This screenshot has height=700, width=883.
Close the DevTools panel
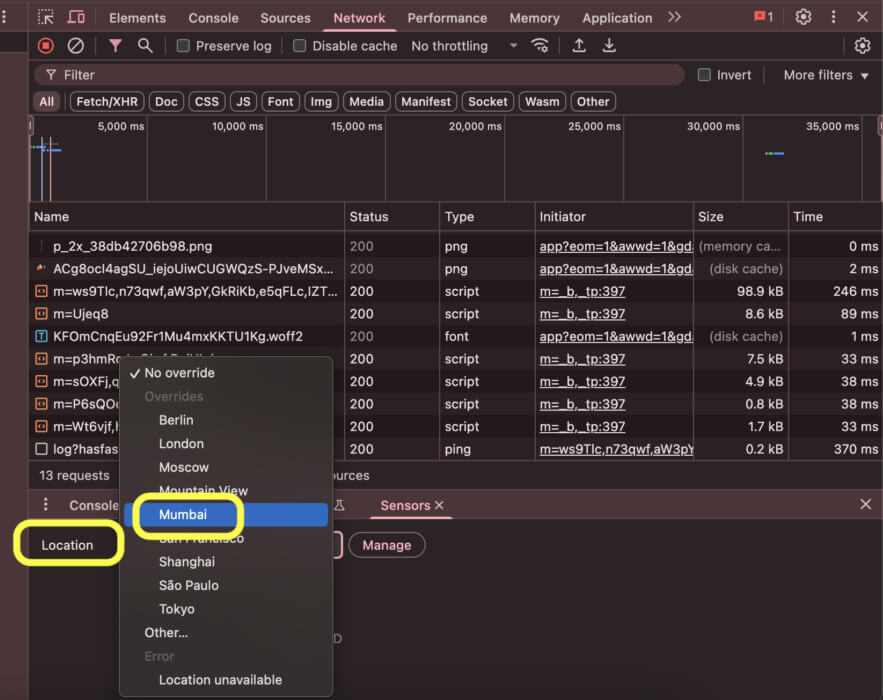coord(862,17)
